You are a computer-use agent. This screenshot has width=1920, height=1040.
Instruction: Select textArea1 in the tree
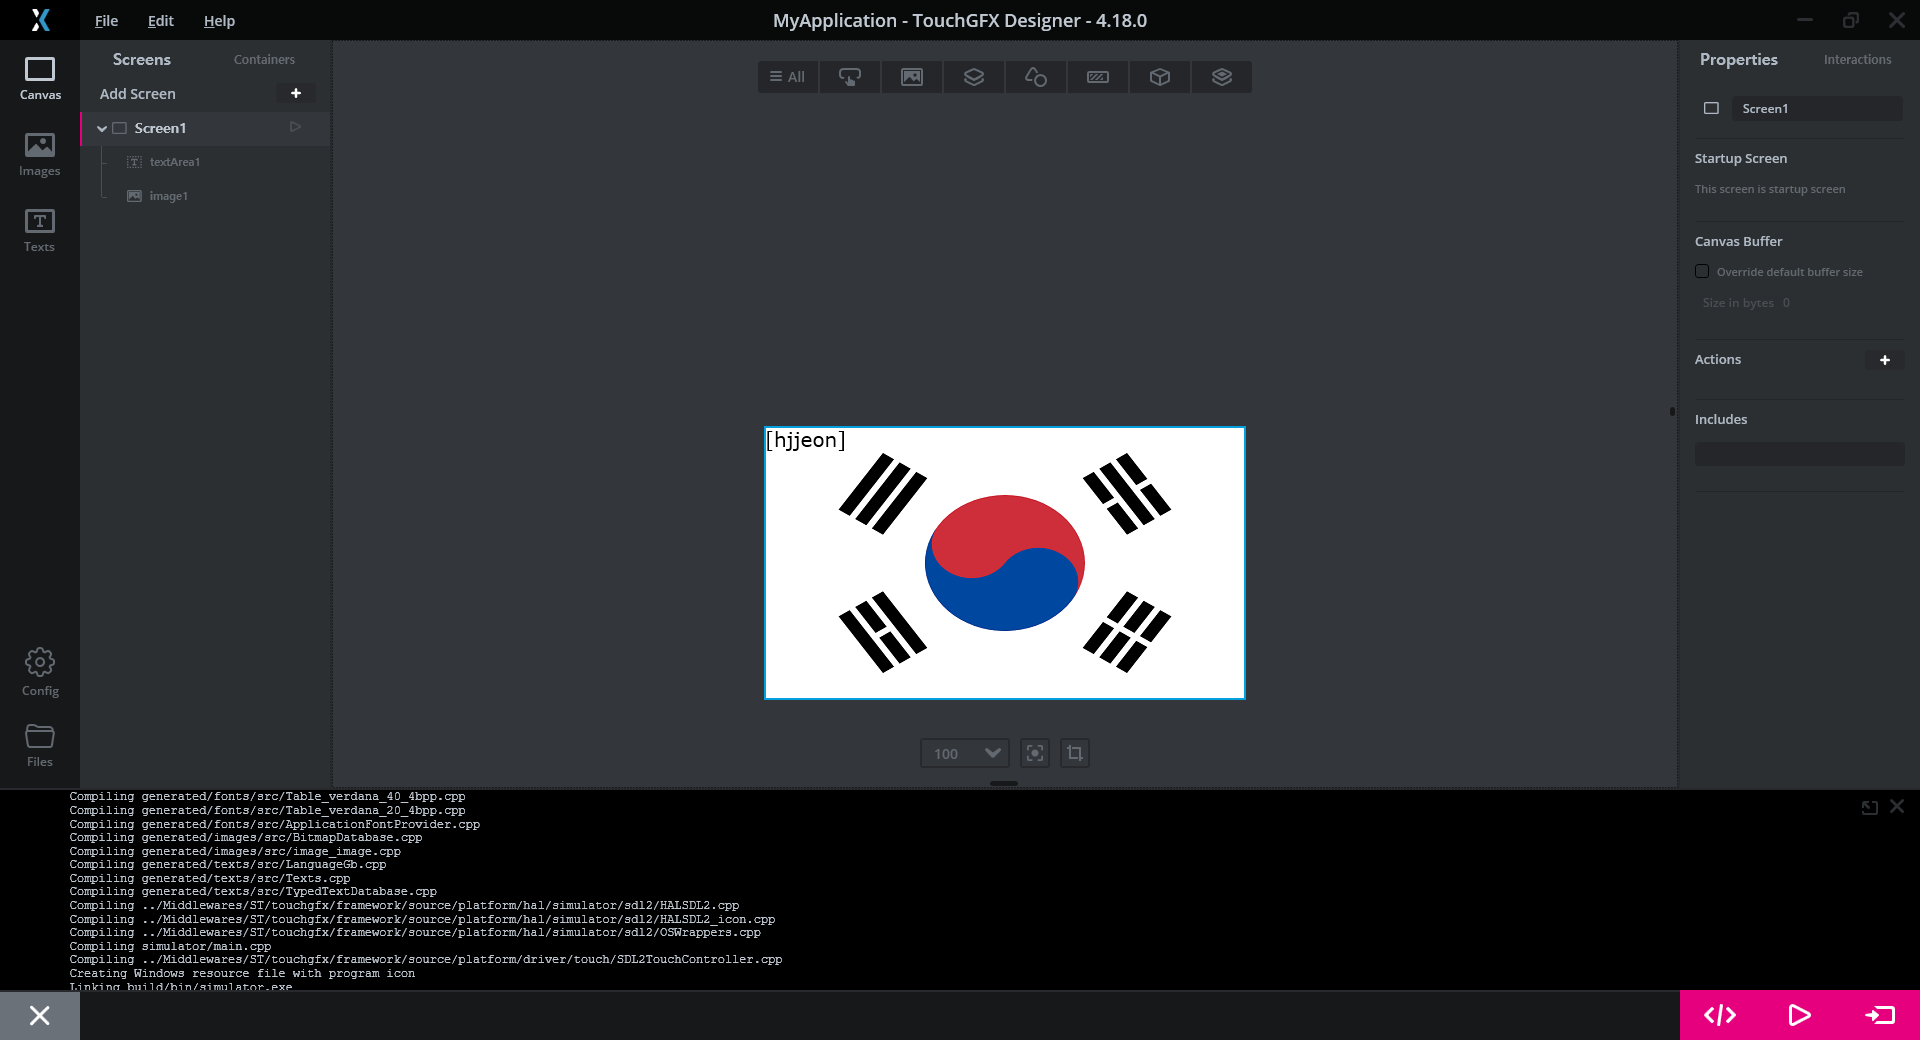pos(175,162)
